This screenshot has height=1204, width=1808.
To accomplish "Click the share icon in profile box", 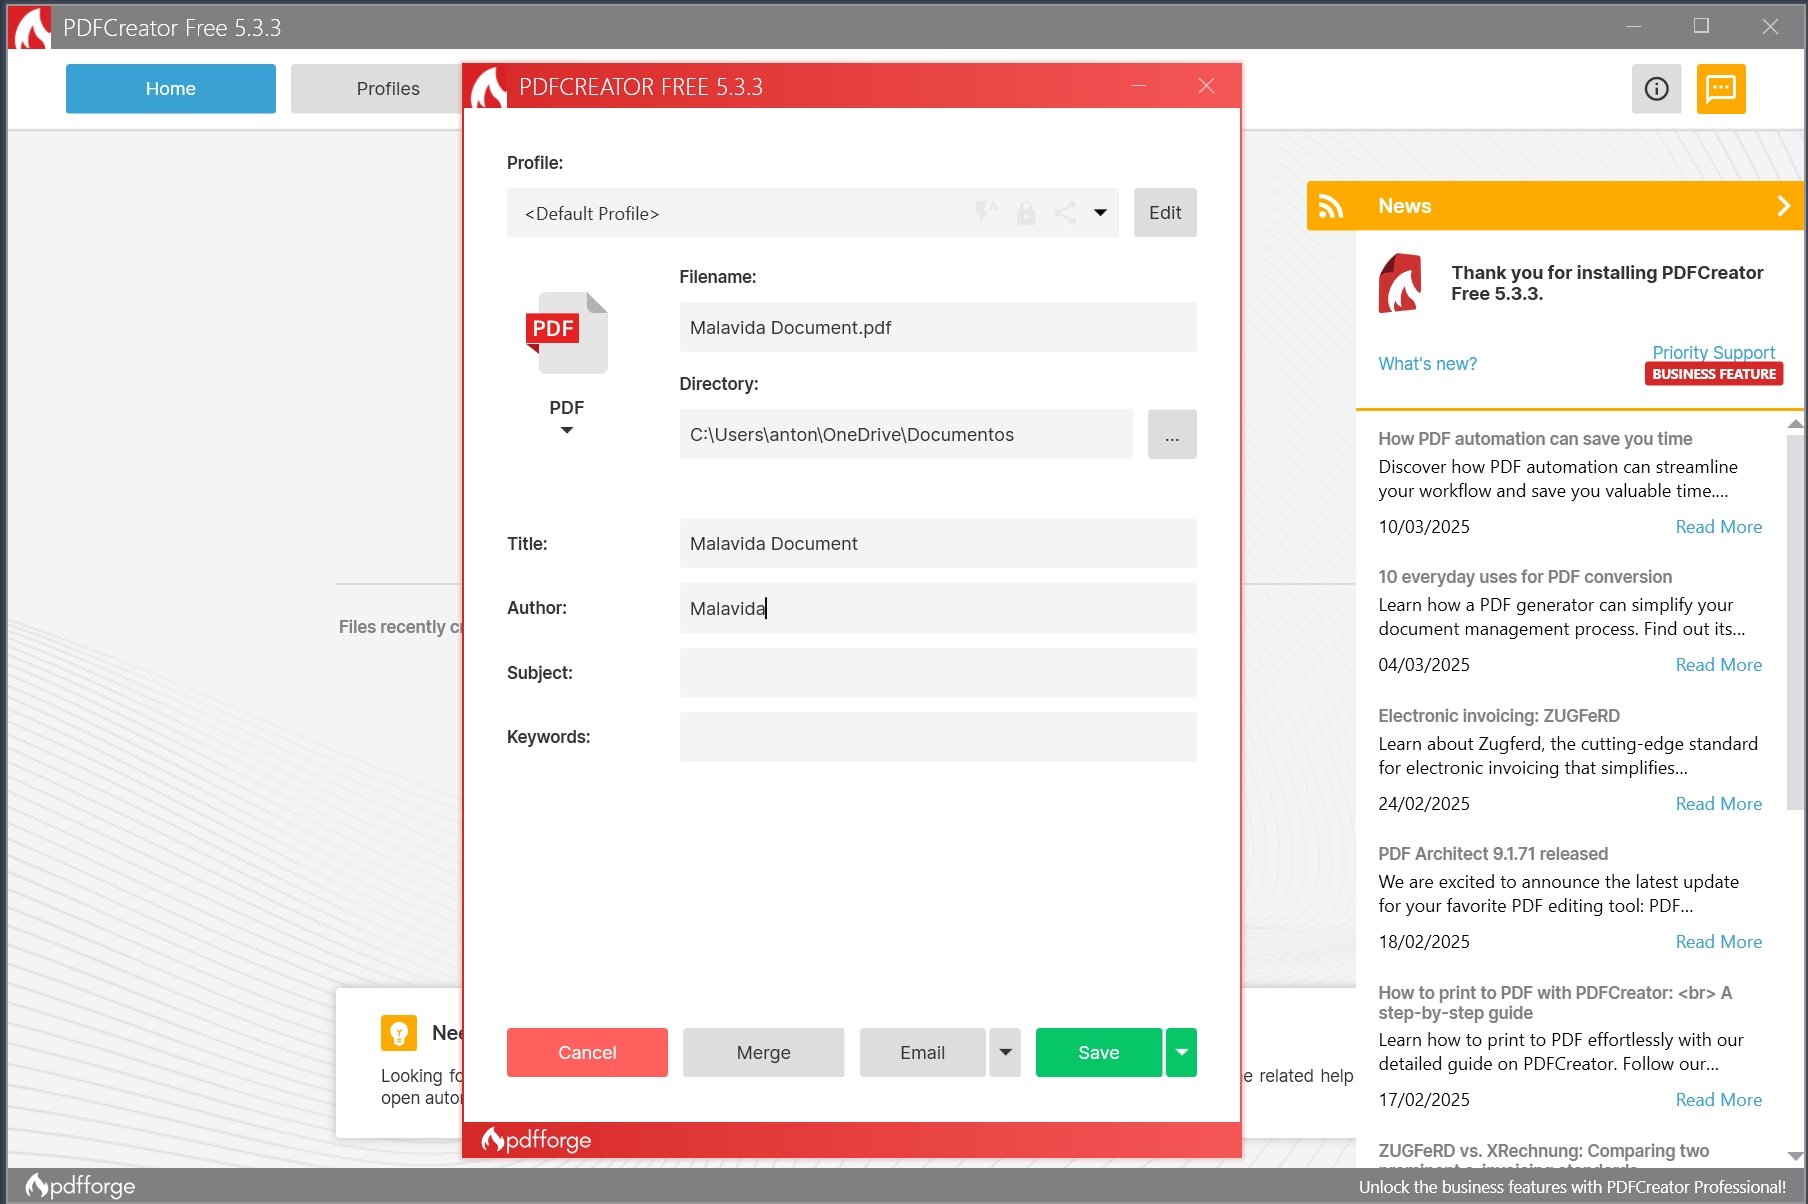I will [1066, 212].
